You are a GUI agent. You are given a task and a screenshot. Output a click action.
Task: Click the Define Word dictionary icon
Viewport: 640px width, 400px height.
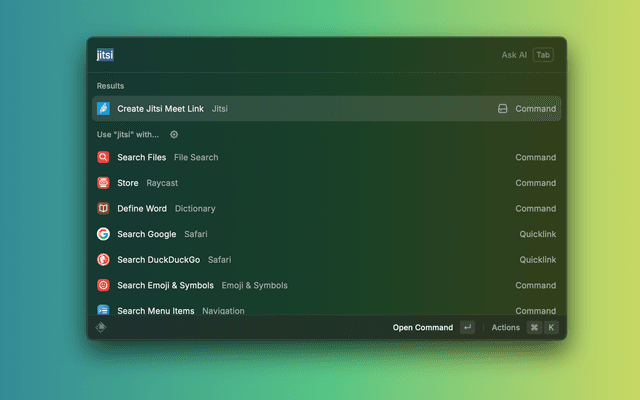[103, 208]
